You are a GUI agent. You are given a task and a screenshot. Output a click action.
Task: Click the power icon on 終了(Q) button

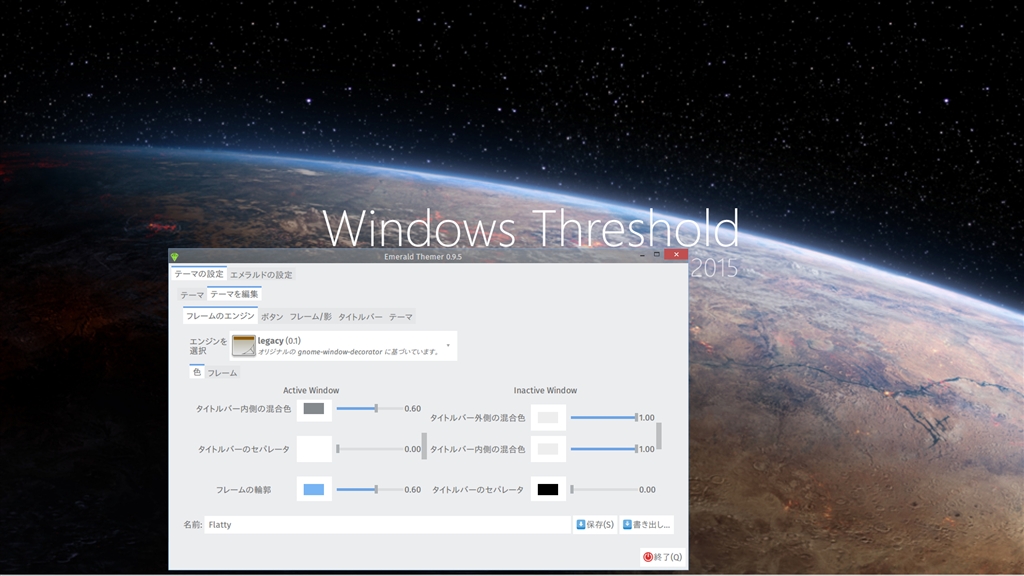click(x=648, y=557)
